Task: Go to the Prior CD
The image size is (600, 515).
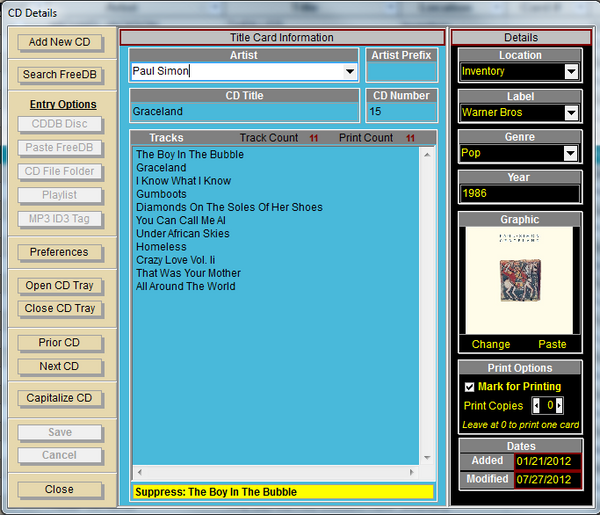Action: click(x=59, y=342)
